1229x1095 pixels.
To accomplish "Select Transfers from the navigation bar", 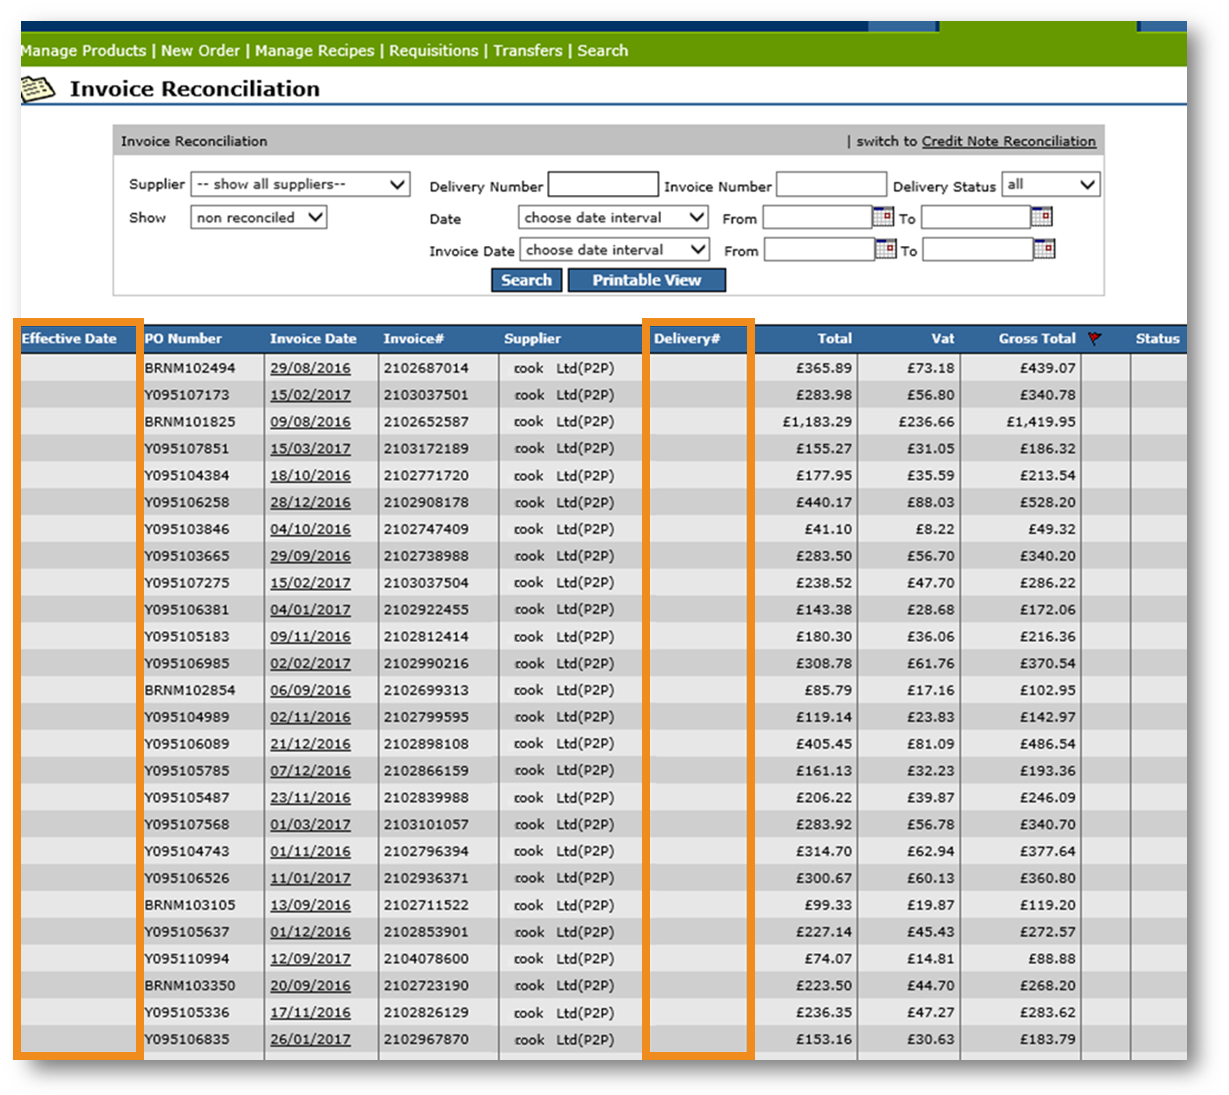I will [528, 51].
